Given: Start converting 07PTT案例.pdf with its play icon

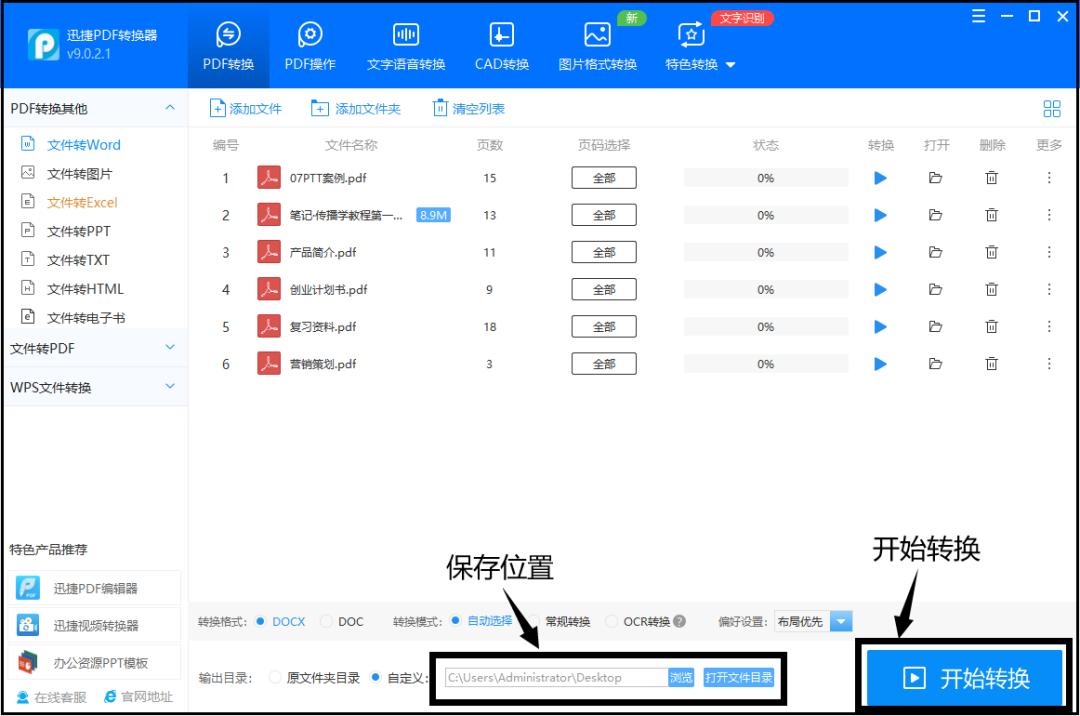Looking at the screenshot, I should (880, 177).
